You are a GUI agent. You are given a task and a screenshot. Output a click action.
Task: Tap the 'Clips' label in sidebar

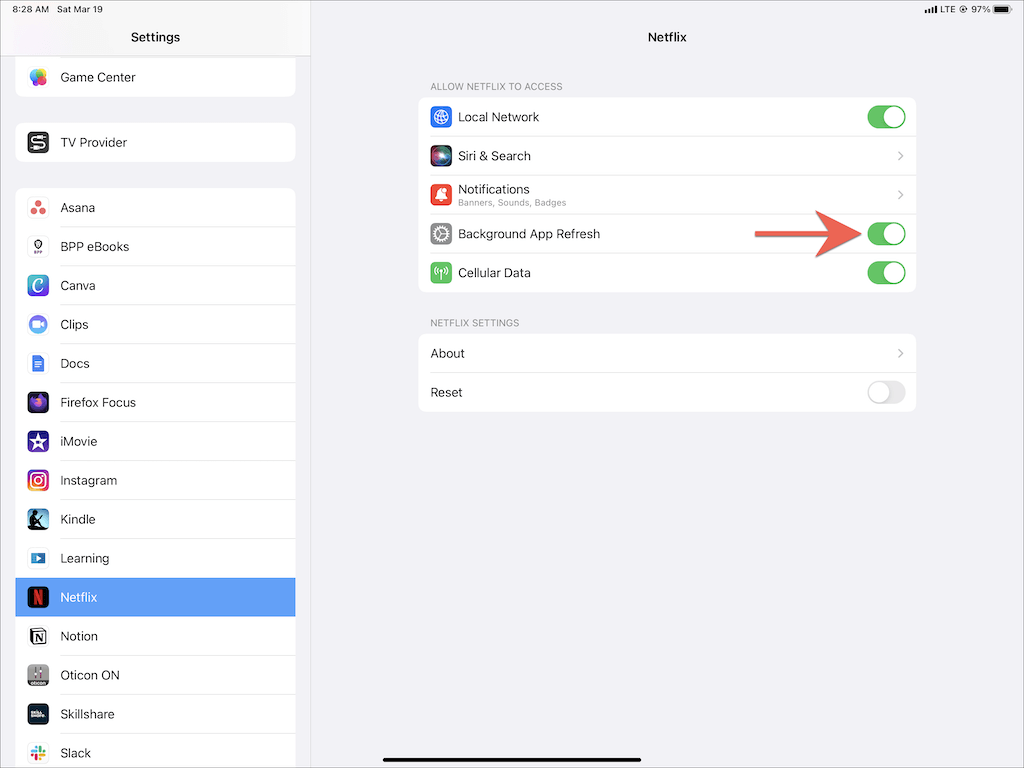coord(74,325)
